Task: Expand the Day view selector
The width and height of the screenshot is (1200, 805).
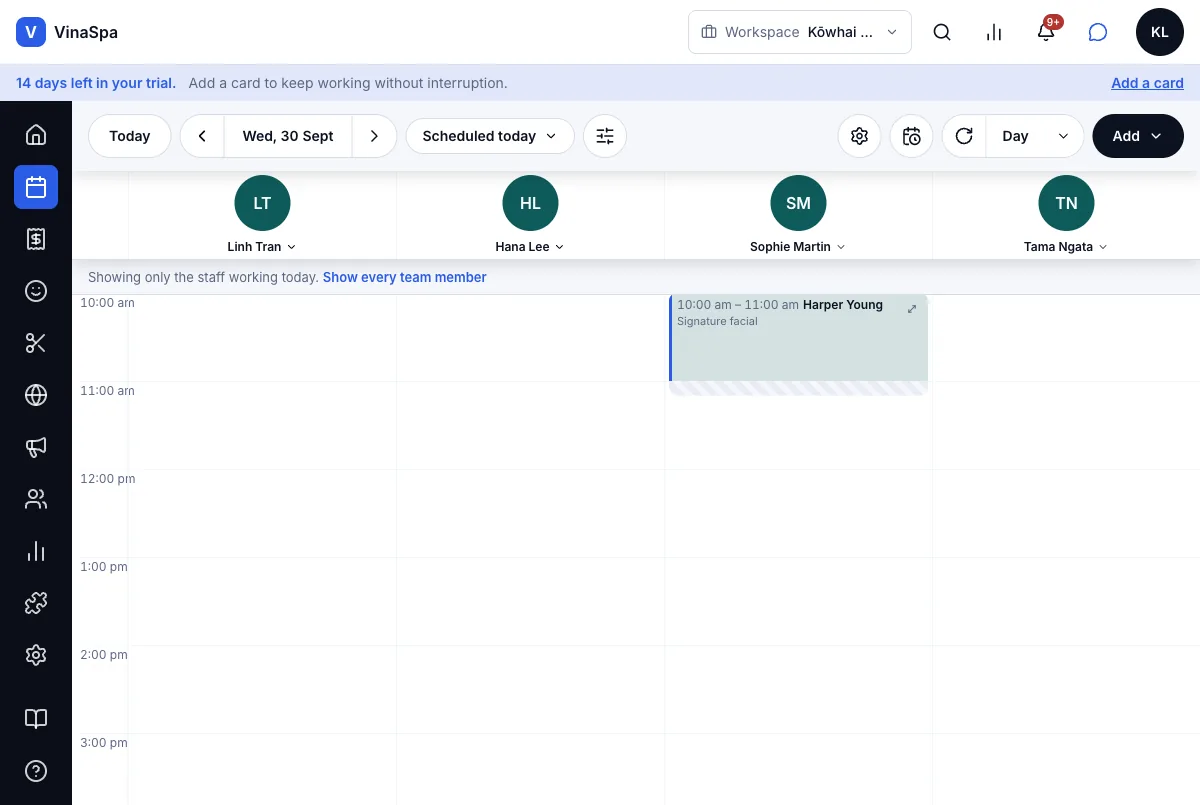Action: tap(1035, 136)
